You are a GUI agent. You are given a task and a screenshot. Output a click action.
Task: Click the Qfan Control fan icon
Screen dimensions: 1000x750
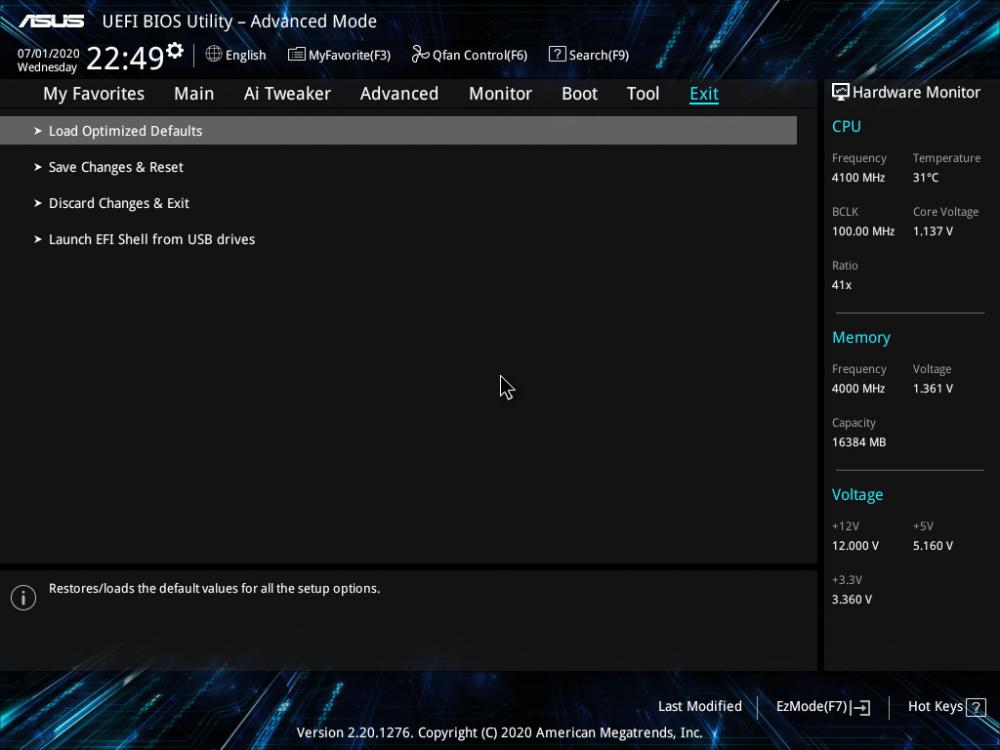pos(420,54)
